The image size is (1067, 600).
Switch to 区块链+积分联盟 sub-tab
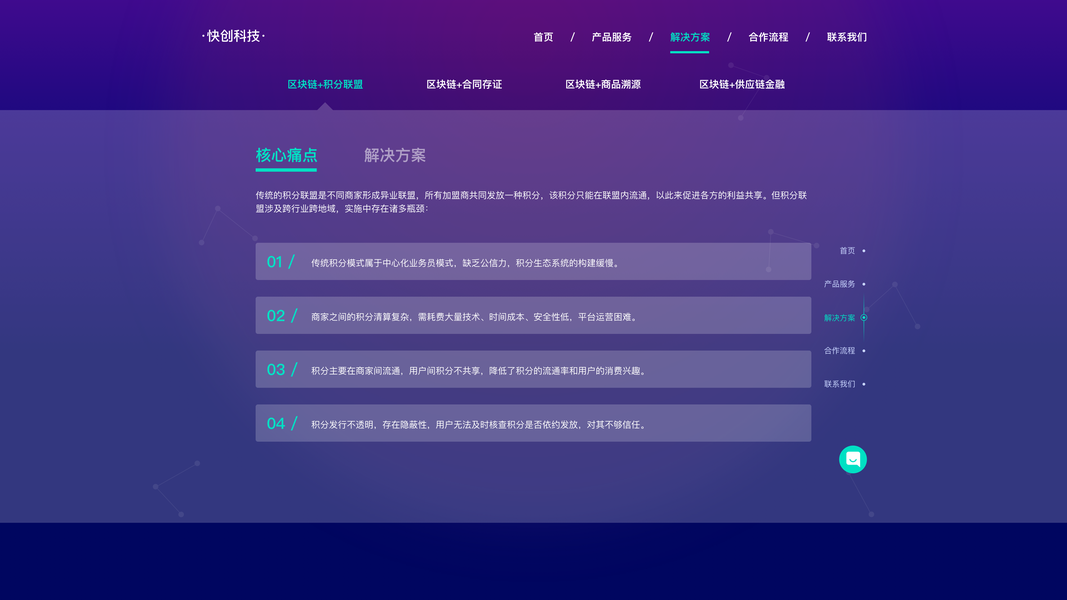[325, 84]
